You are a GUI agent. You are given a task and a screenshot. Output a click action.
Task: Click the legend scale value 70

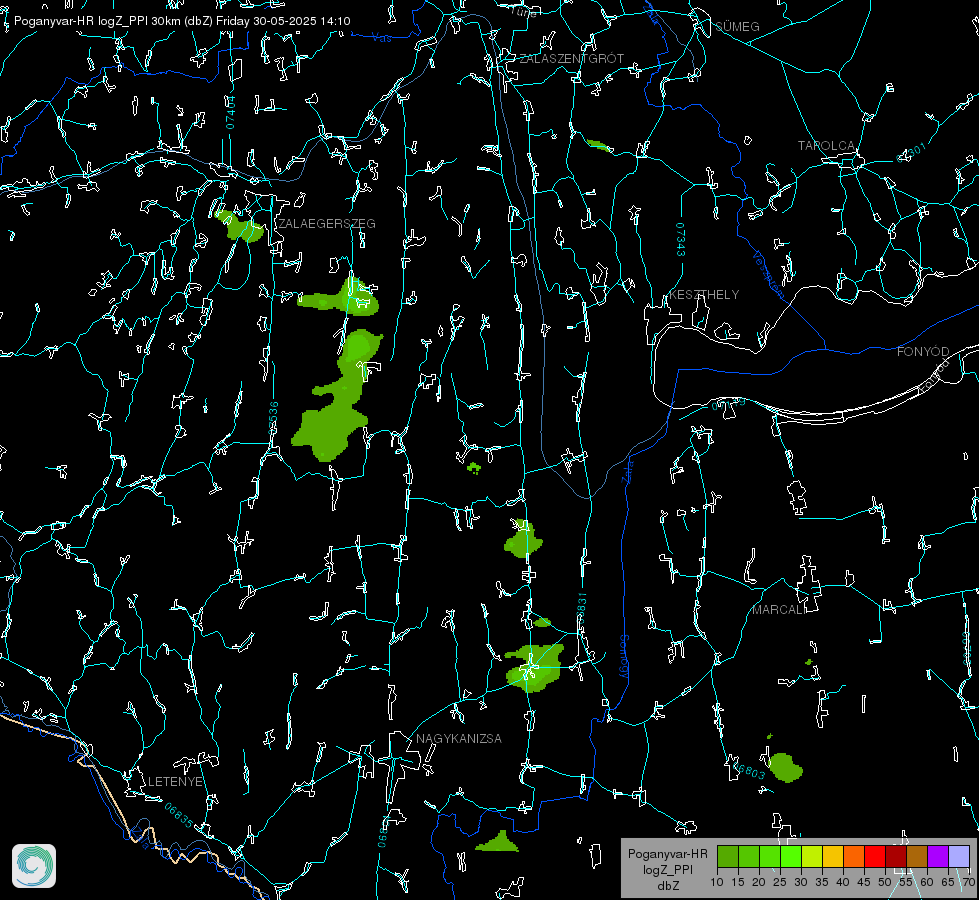tap(969, 882)
